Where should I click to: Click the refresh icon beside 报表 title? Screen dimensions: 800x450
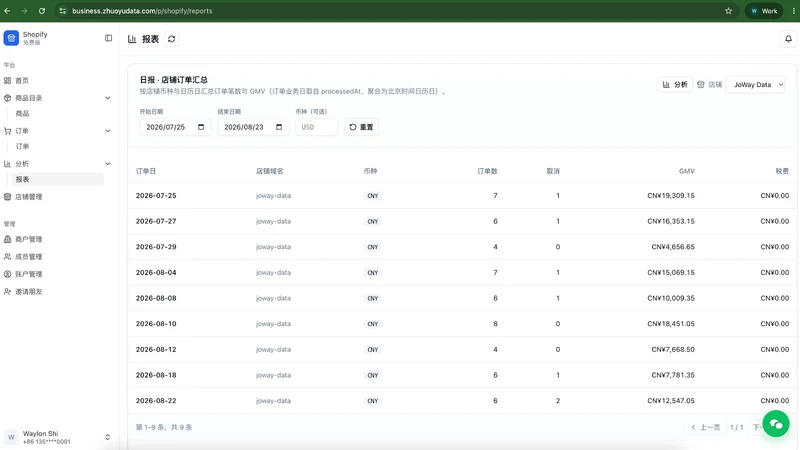[x=171, y=39]
